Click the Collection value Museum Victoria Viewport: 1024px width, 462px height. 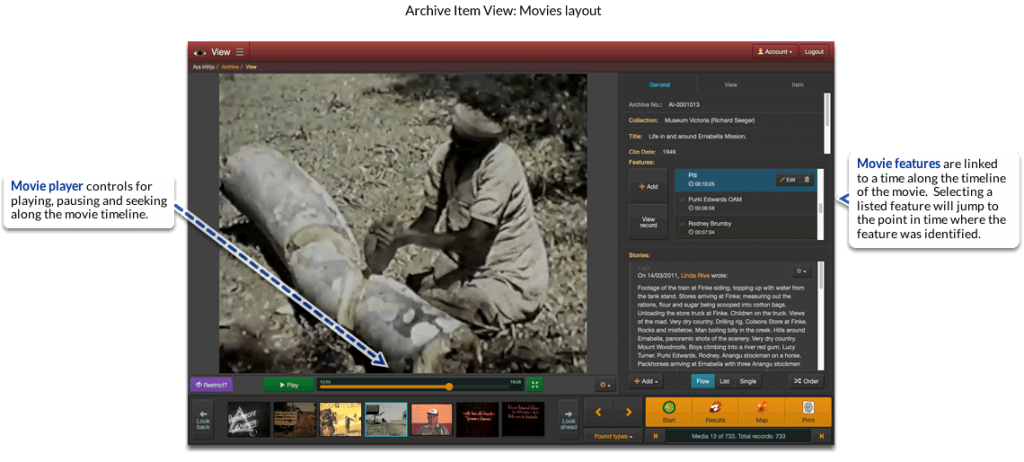[711, 120]
